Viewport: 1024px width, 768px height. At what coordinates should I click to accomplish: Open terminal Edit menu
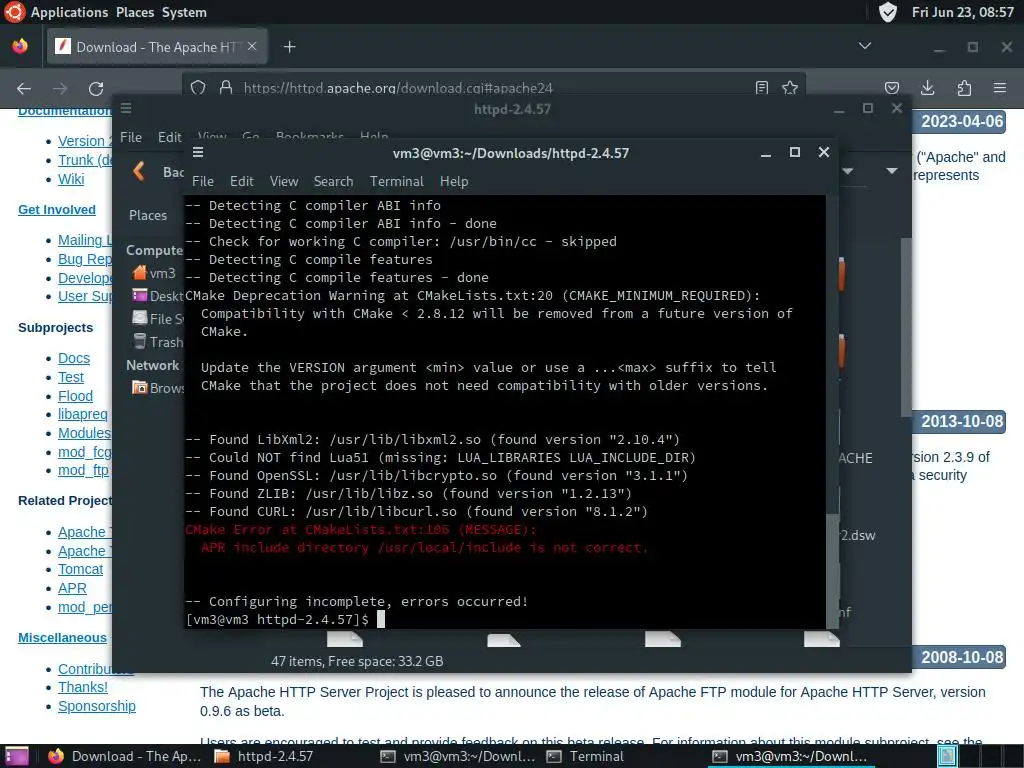click(241, 181)
